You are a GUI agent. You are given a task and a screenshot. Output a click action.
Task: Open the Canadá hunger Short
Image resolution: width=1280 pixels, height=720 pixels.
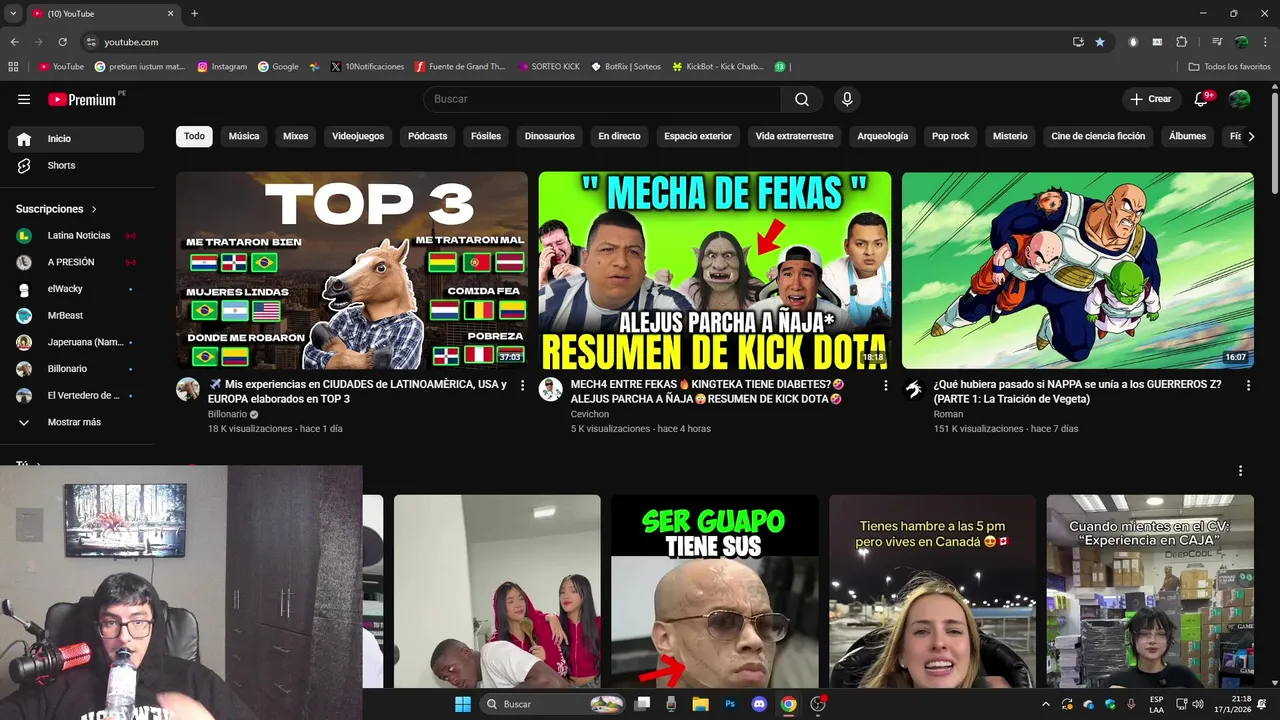tap(932, 591)
